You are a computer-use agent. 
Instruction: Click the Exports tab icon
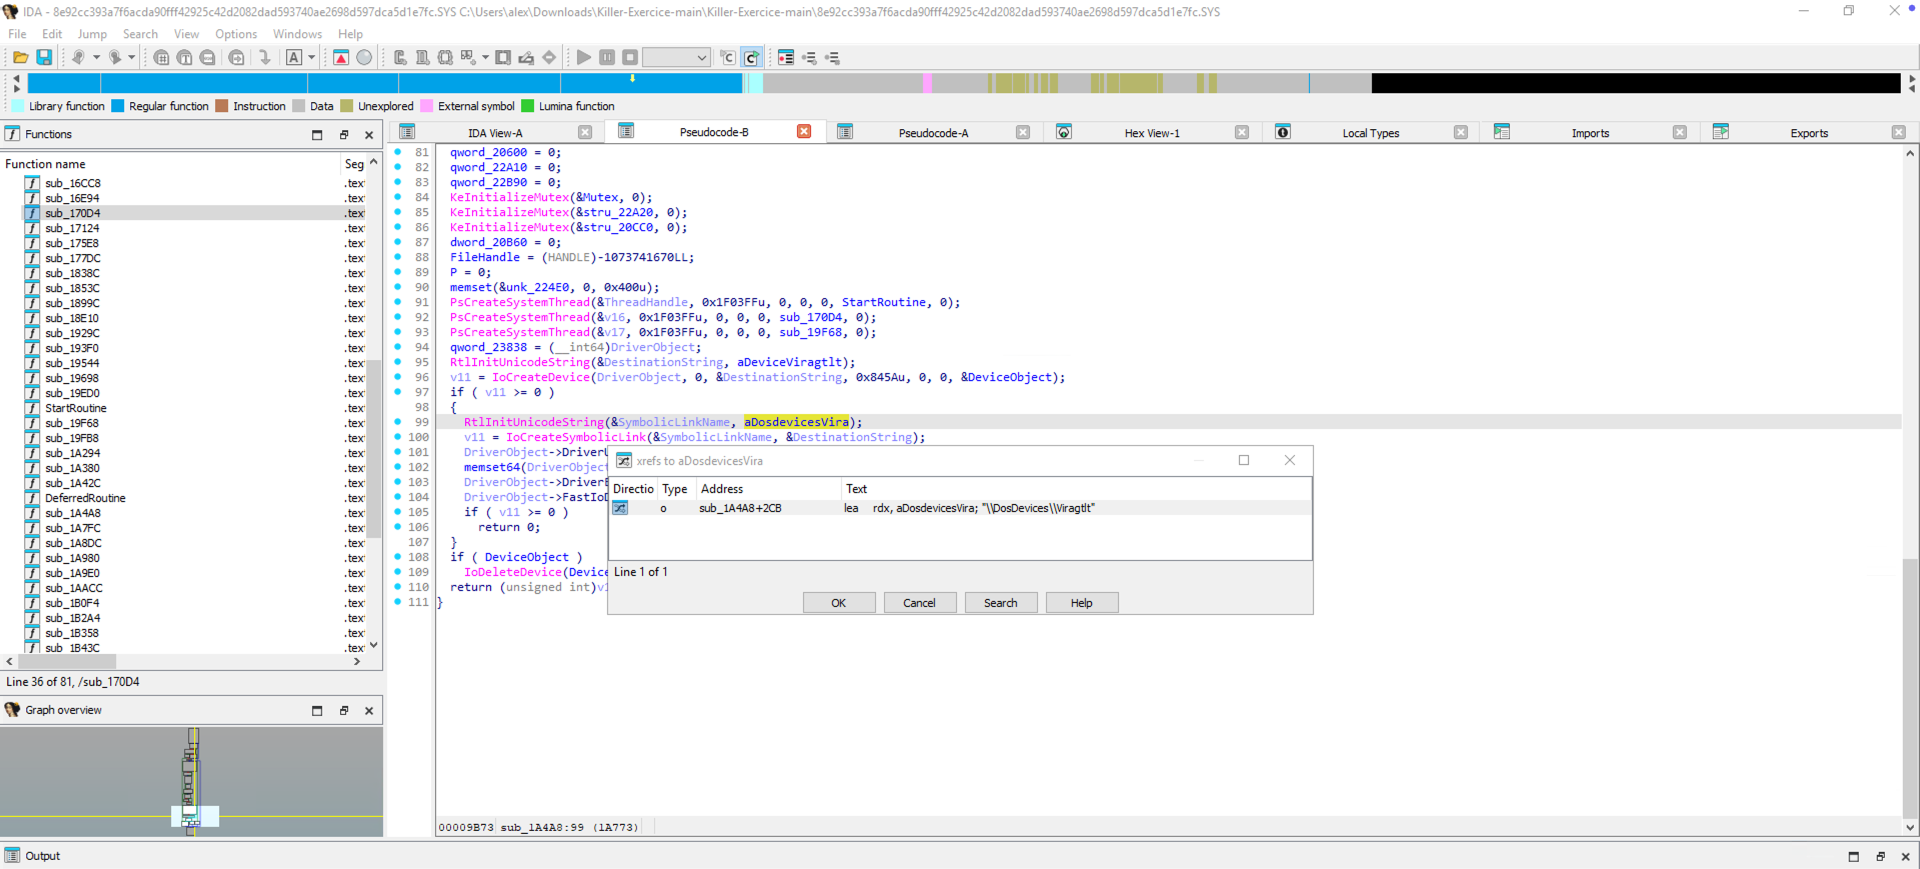(1721, 132)
